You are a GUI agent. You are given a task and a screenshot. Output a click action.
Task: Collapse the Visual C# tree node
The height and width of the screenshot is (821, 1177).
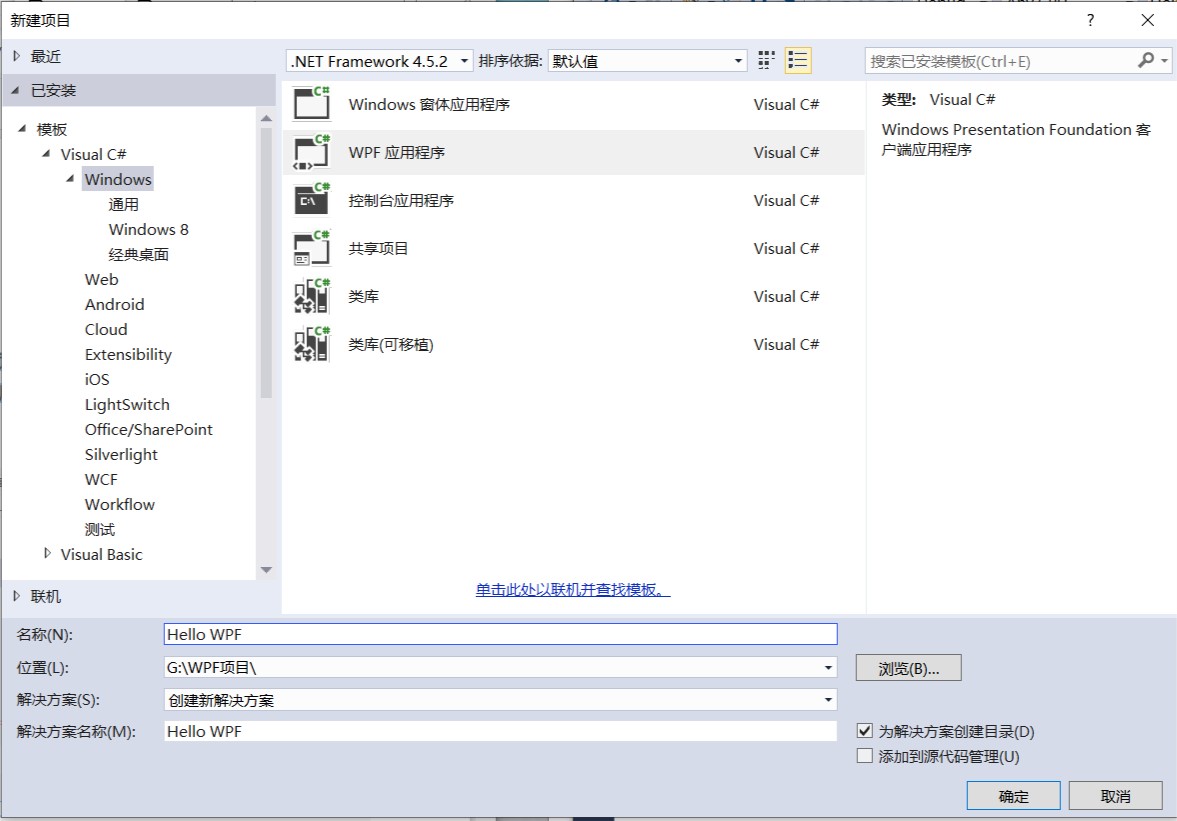coord(47,154)
